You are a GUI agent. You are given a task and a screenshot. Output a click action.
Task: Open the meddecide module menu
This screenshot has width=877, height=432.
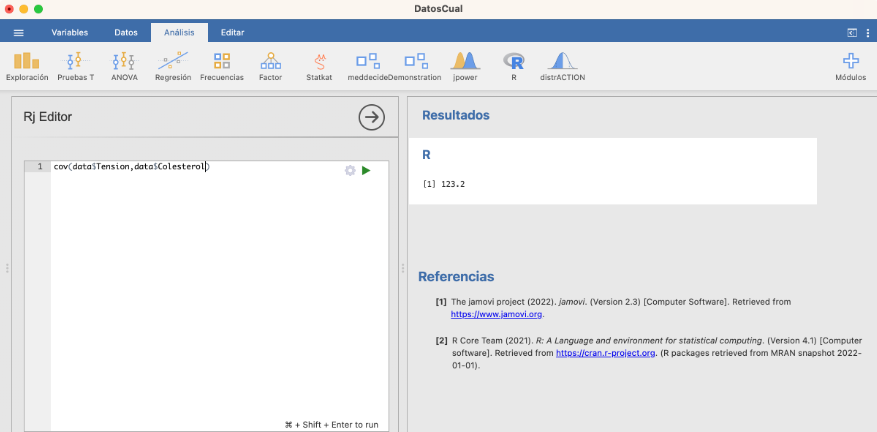point(367,66)
